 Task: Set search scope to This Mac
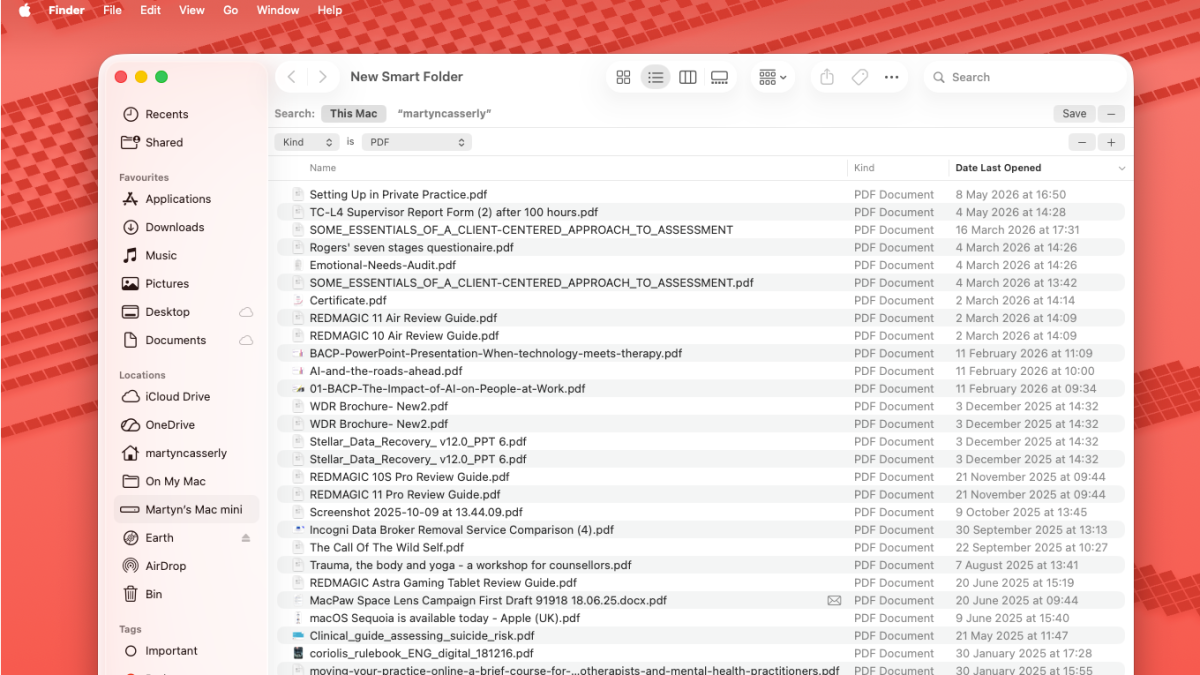(354, 114)
